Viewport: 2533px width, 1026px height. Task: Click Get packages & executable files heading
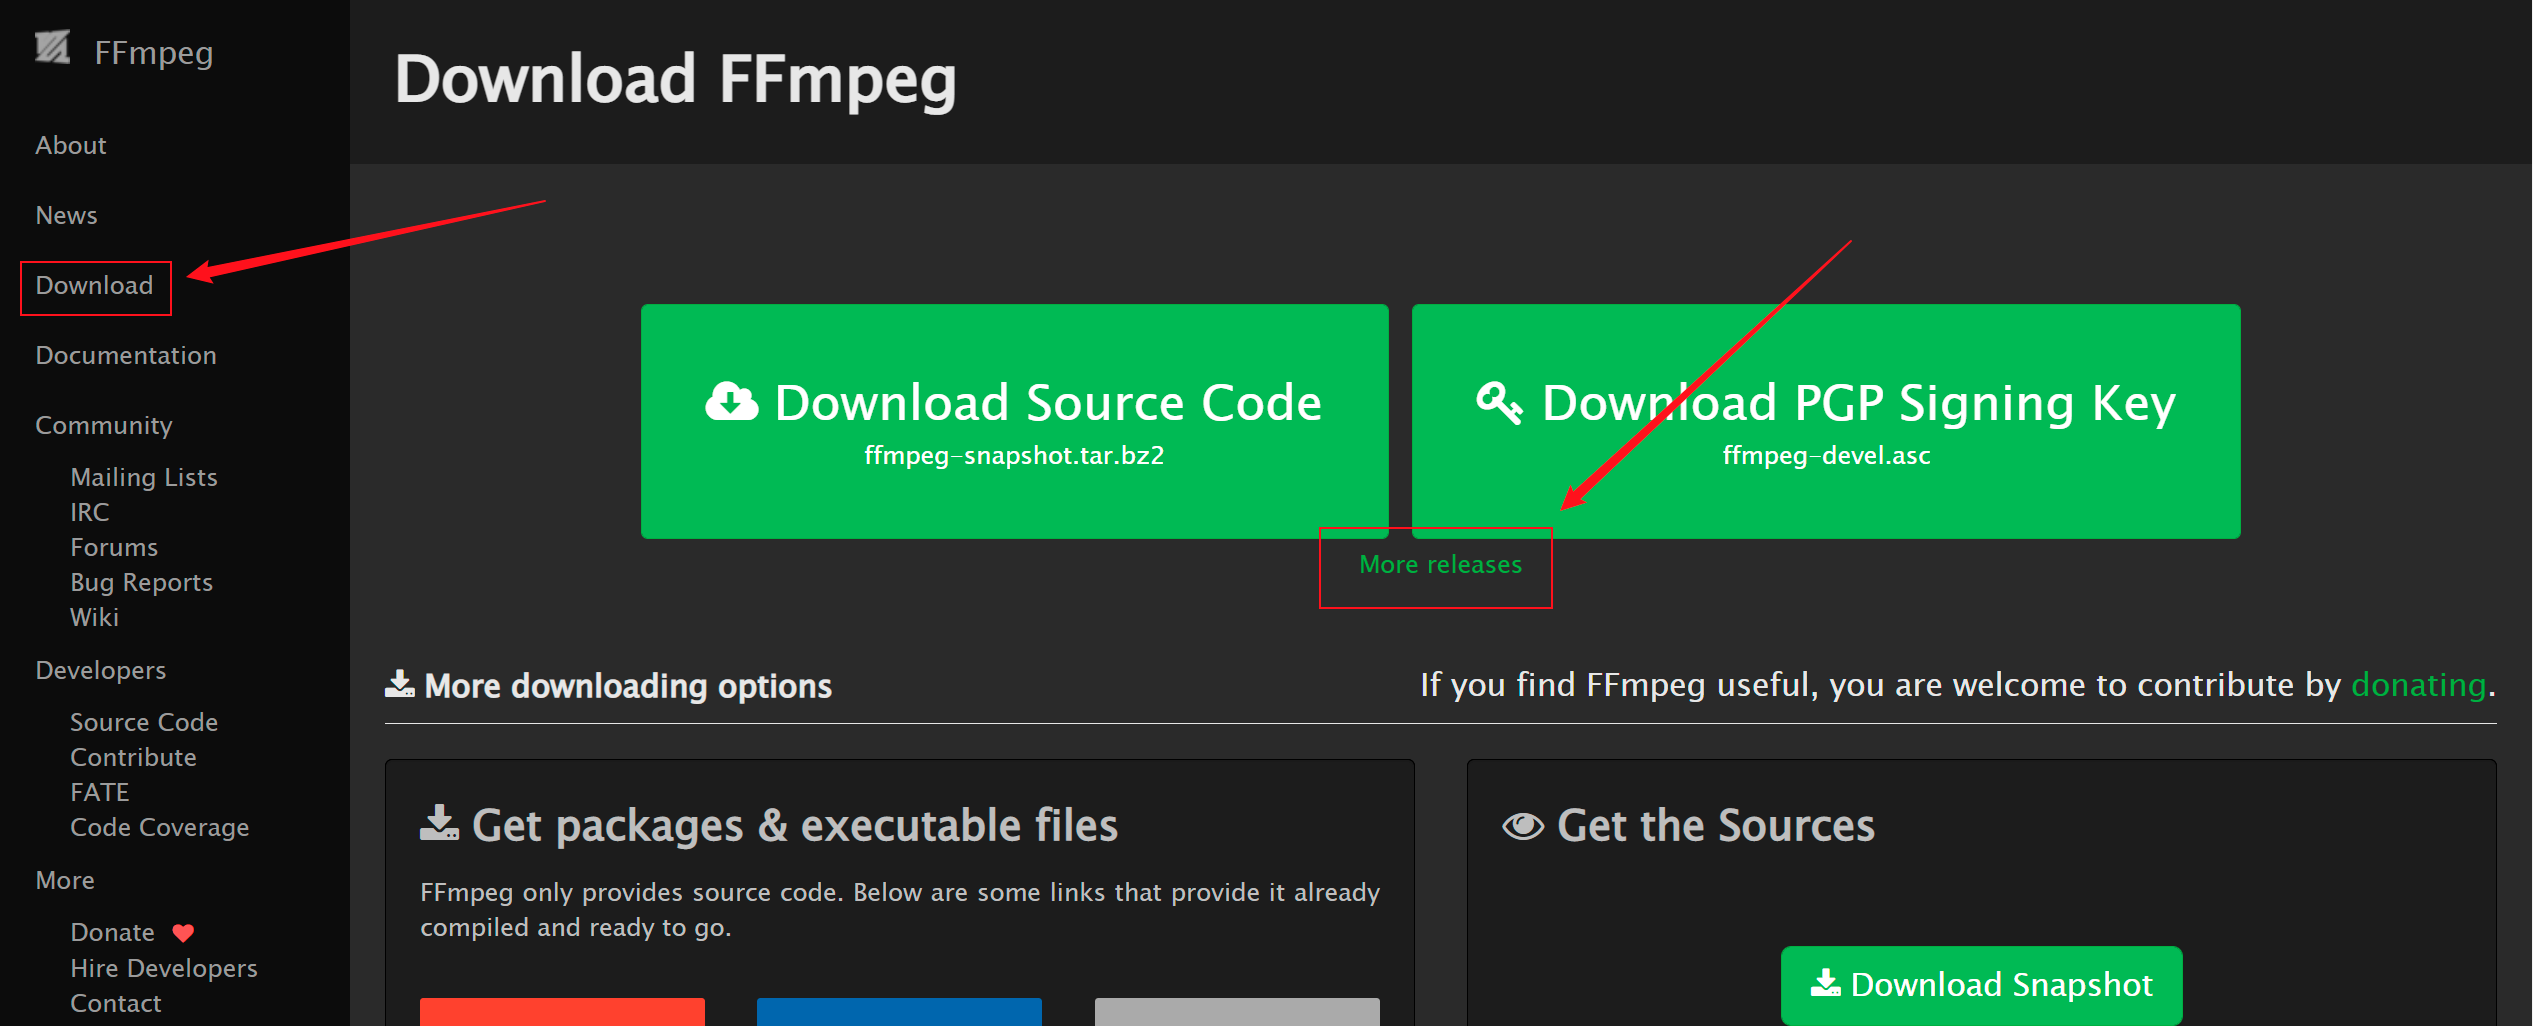click(795, 826)
